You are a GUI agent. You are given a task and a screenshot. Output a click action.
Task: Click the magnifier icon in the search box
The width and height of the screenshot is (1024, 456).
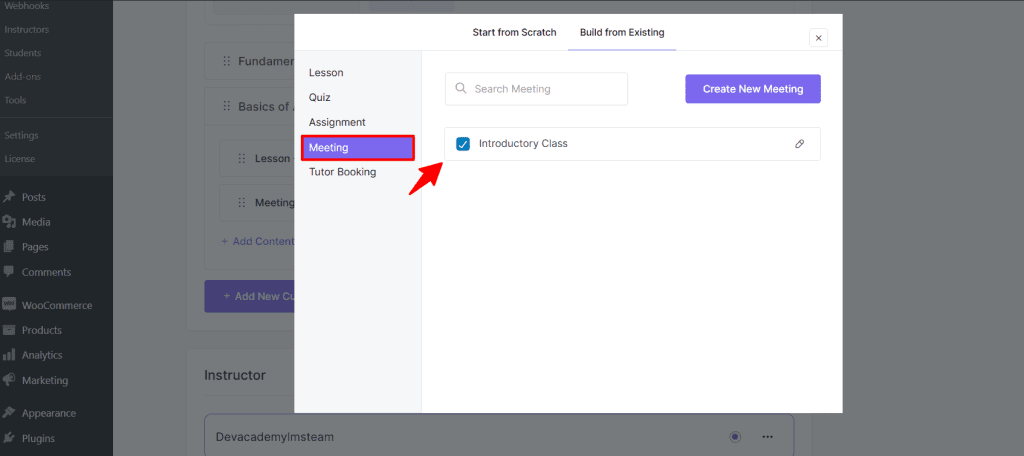461,89
